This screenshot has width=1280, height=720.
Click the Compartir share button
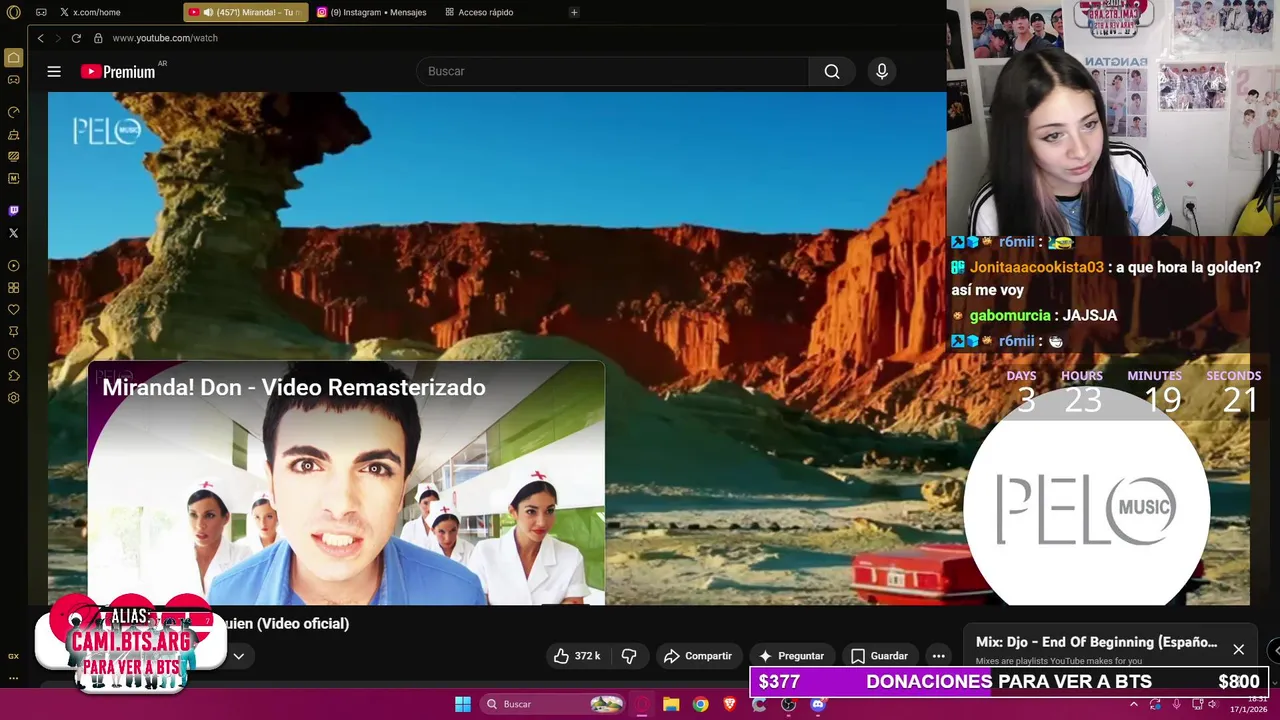698,656
